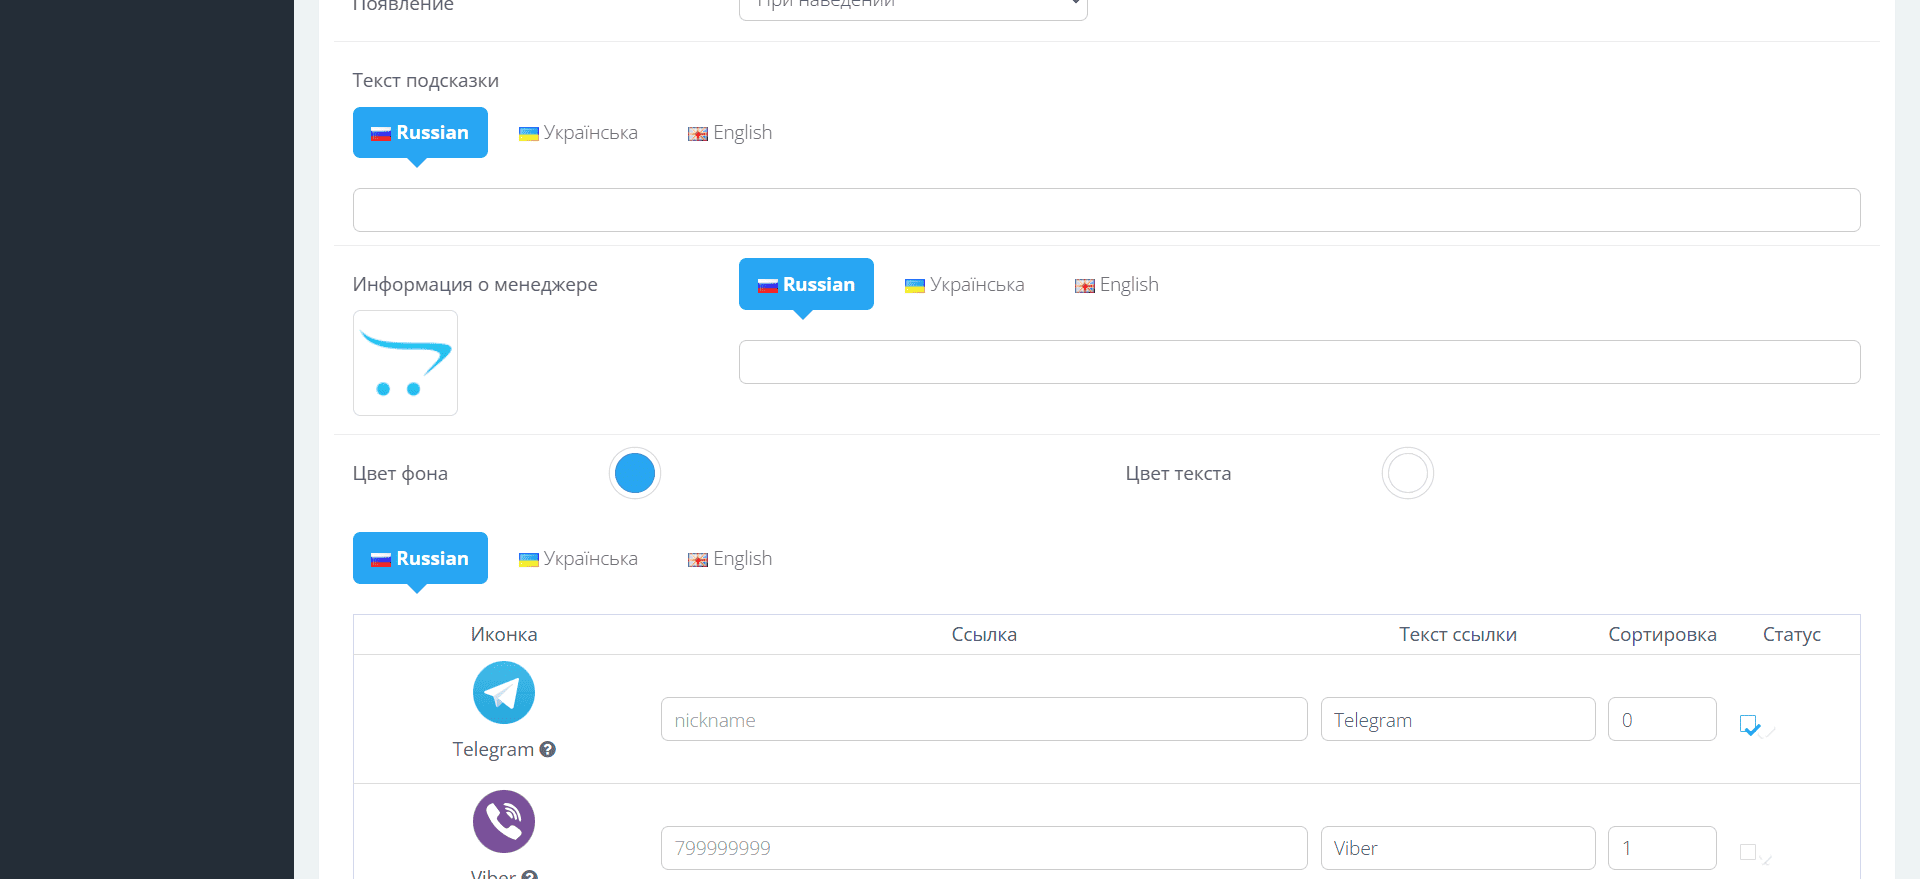Click the Telegram nickname link field
The height and width of the screenshot is (879, 1920).
click(x=984, y=719)
